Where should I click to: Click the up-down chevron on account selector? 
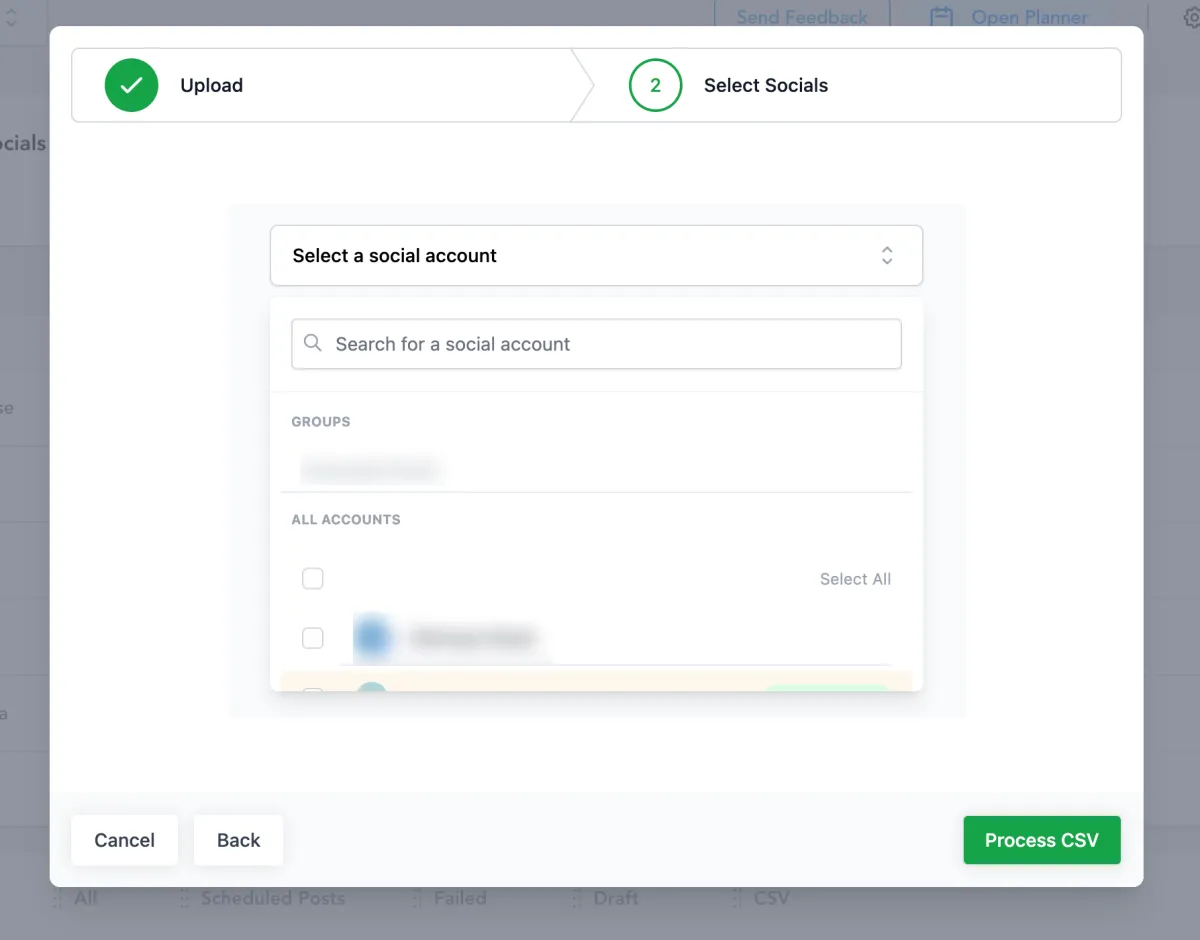(887, 255)
